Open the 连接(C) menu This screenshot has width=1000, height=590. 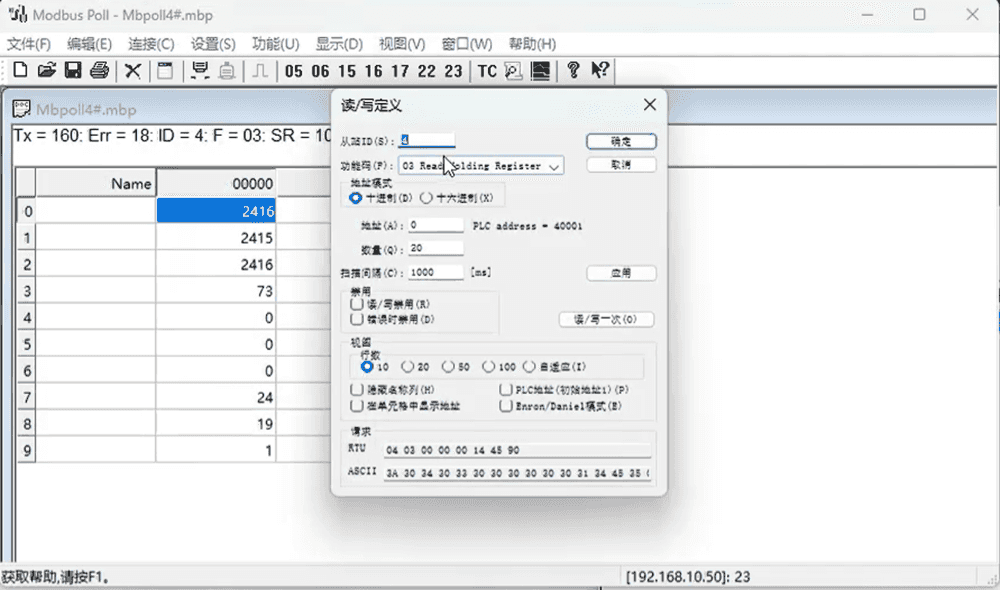[151, 44]
